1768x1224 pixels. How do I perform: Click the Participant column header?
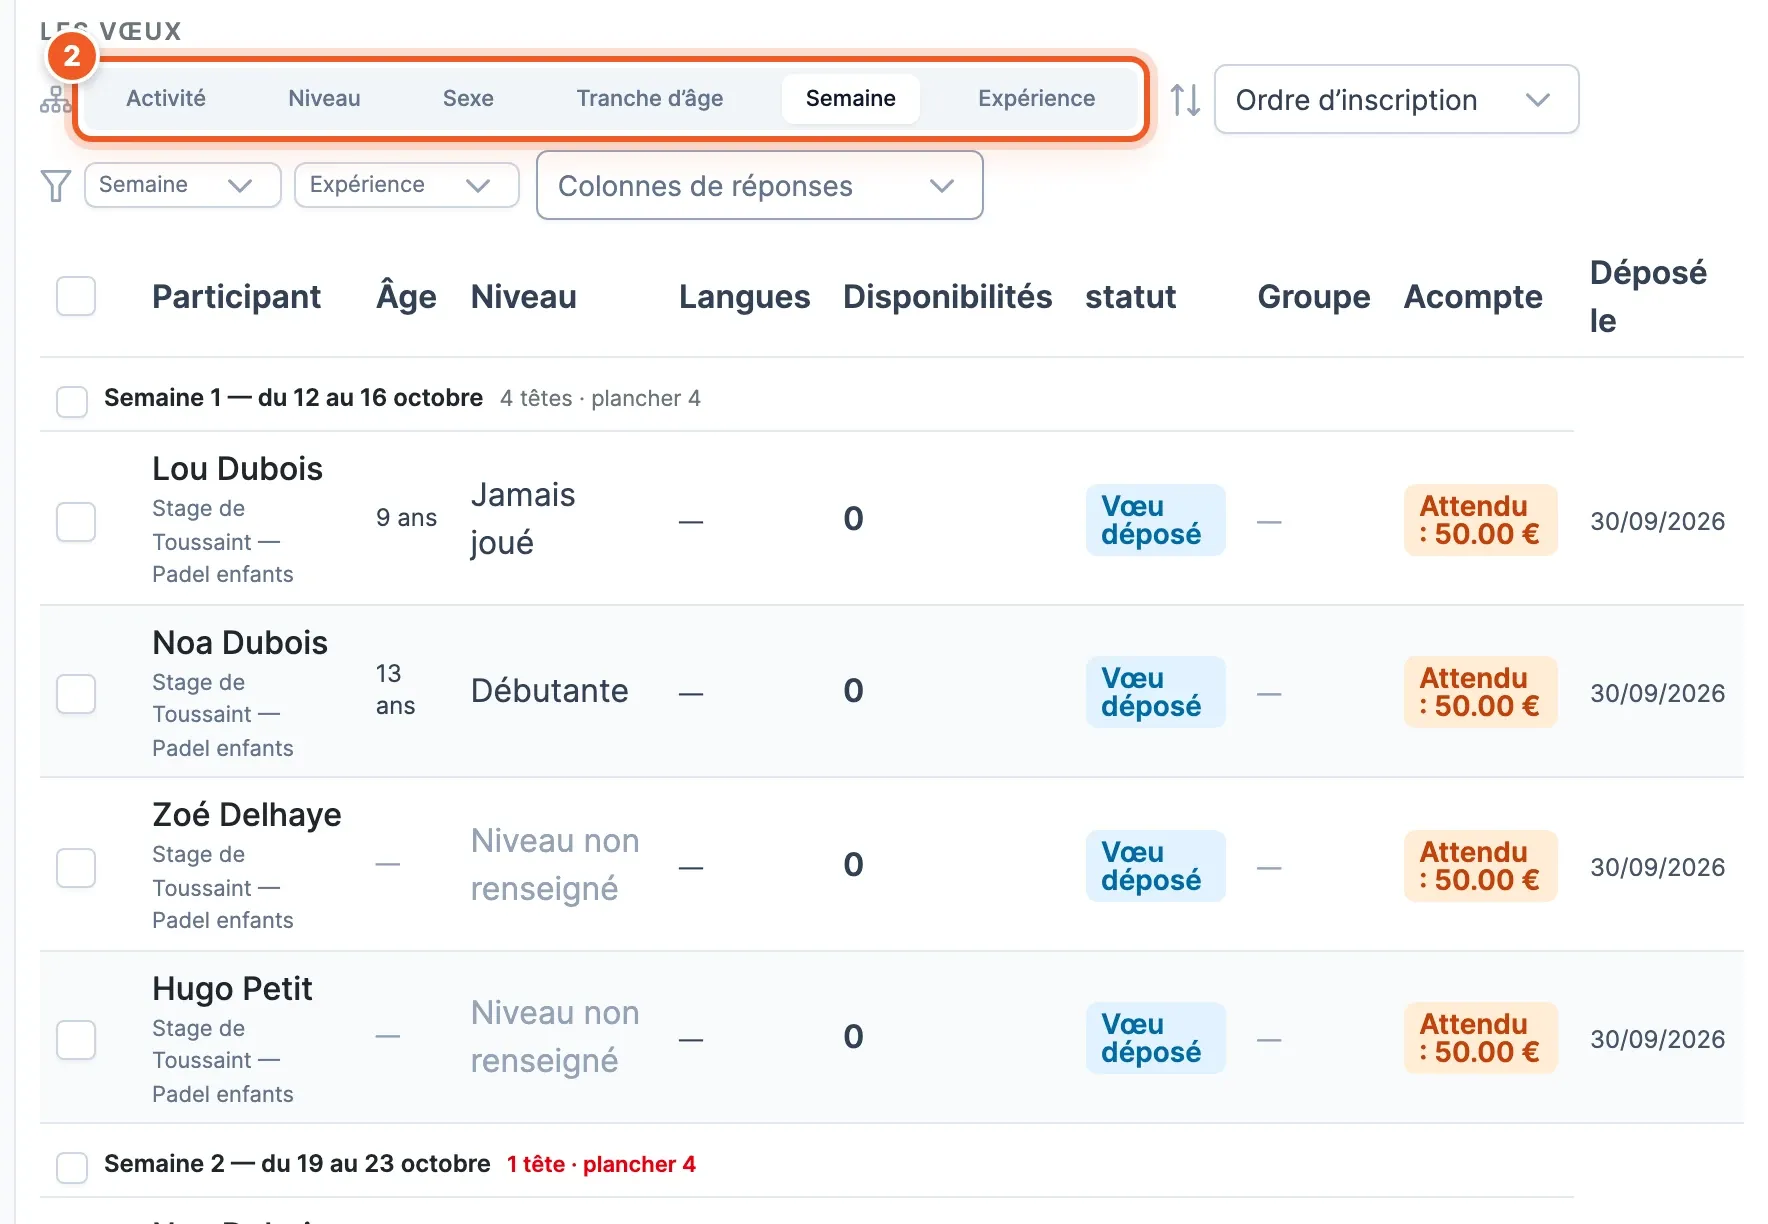[236, 297]
